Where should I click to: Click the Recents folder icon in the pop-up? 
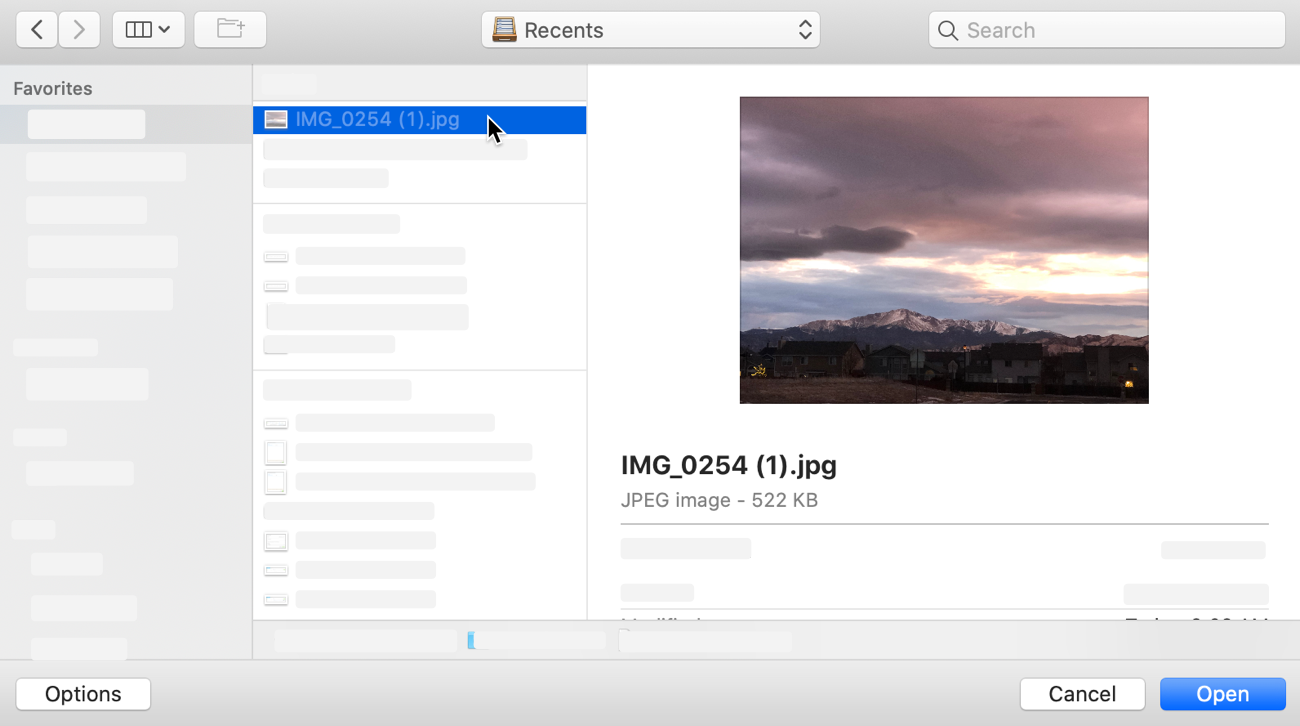(505, 30)
